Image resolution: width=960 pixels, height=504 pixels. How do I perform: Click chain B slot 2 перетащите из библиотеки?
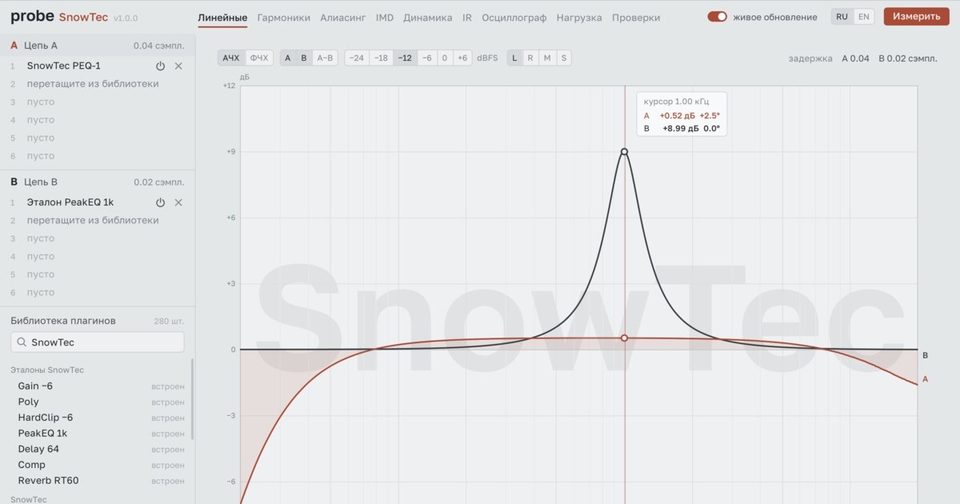point(92,220)
